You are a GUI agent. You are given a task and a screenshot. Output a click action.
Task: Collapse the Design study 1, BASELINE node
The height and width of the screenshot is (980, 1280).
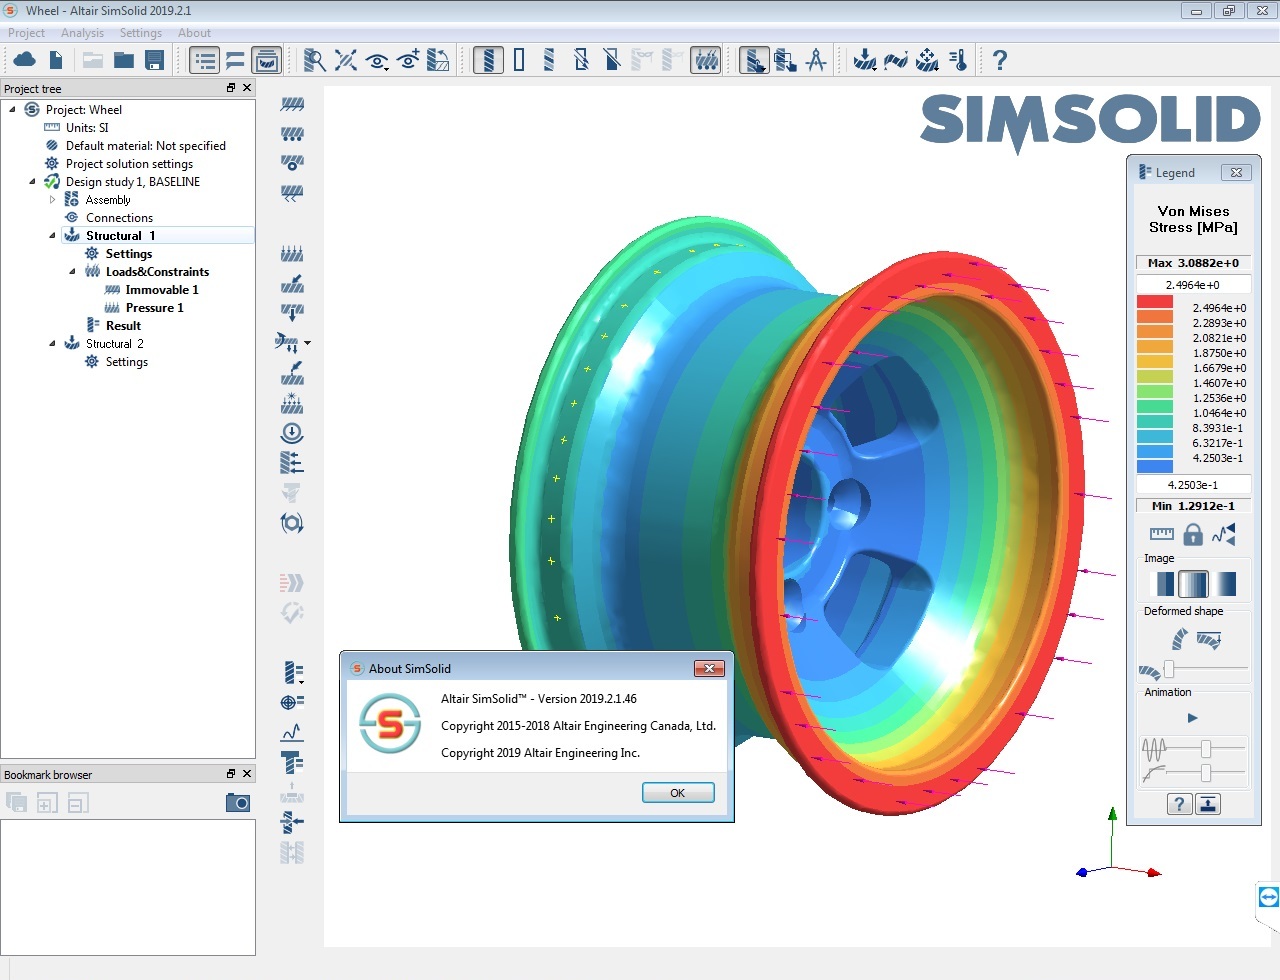(32, 182)
